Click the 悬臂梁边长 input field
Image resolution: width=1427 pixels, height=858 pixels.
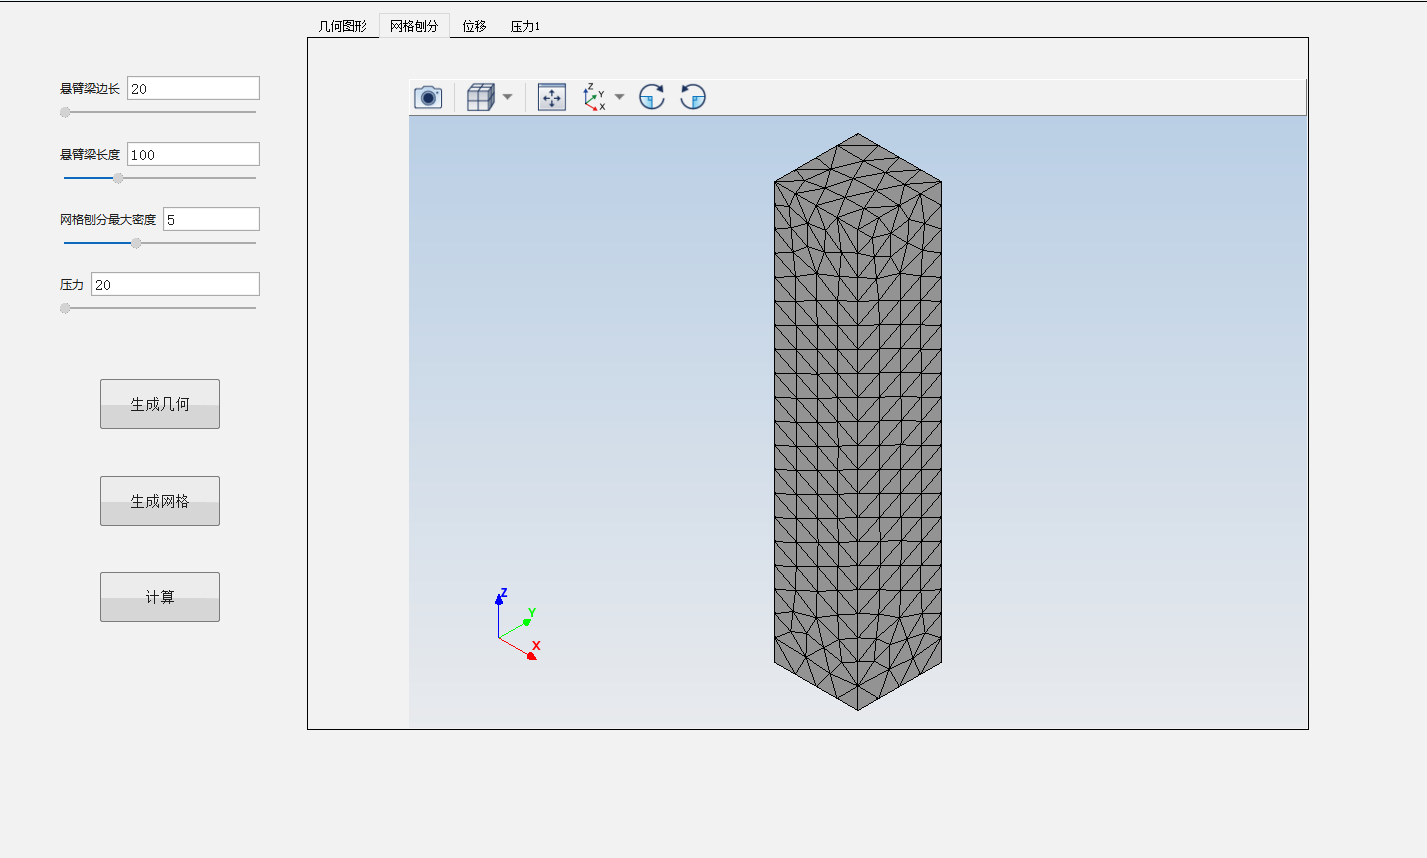[x=193, y=88]
